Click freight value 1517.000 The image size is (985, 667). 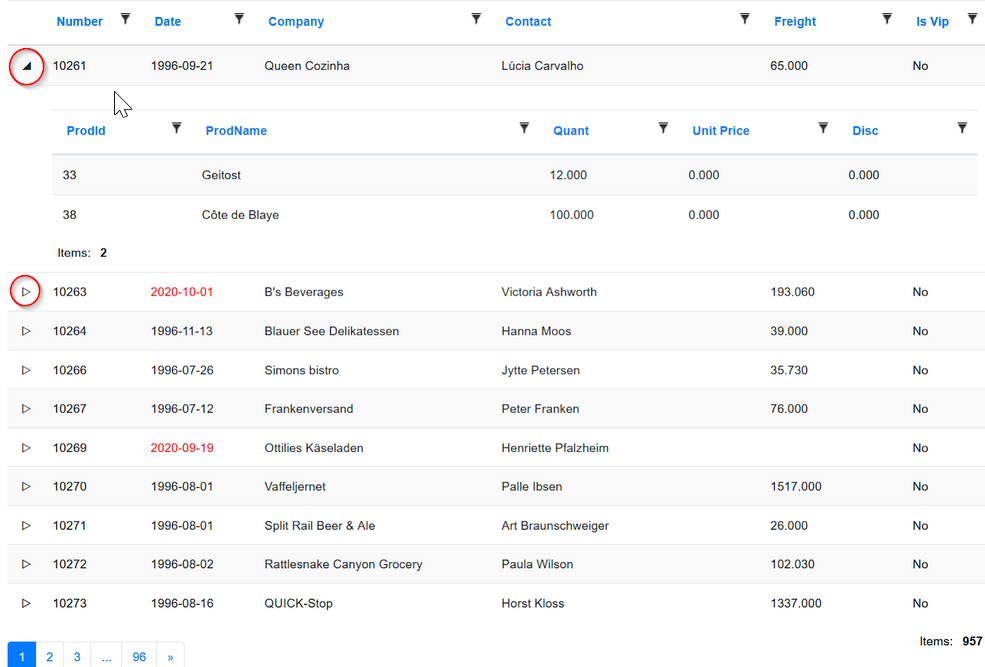(796, 487)
